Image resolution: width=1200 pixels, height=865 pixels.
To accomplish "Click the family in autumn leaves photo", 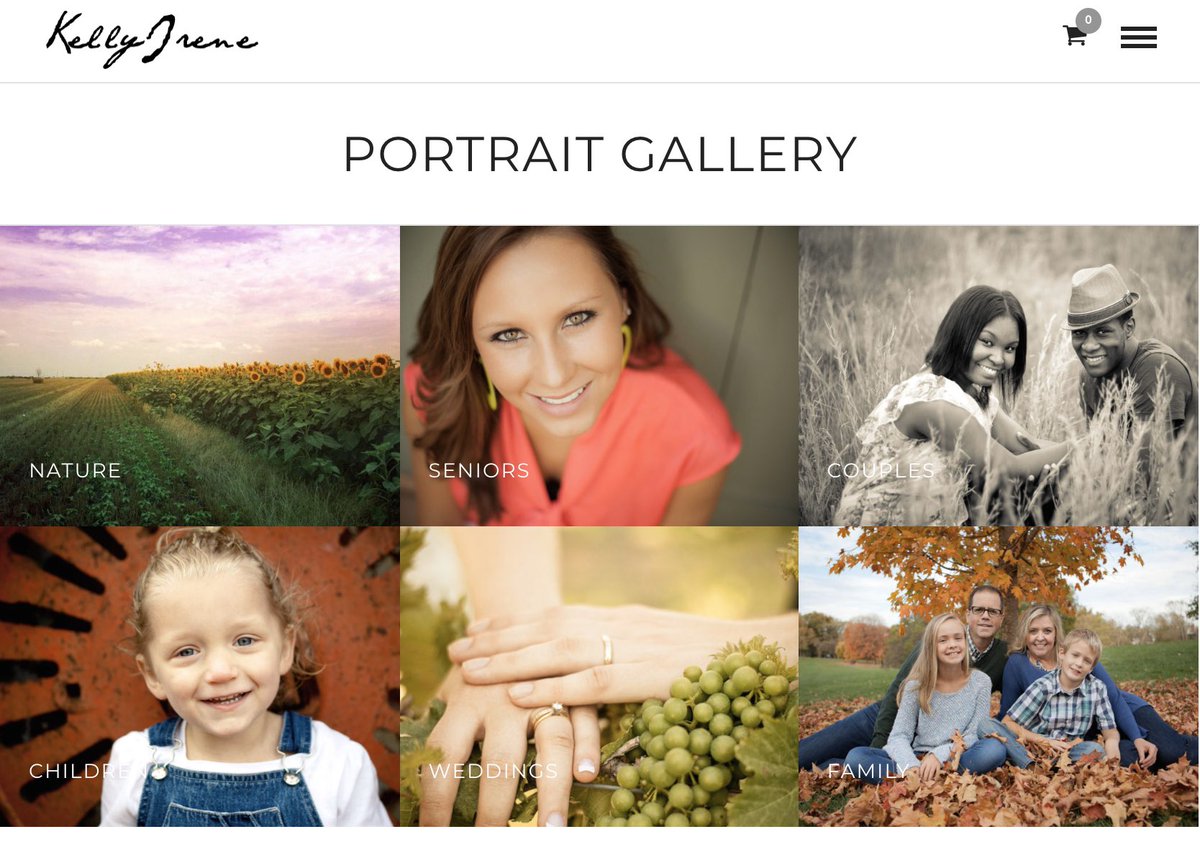I will [999, 677].
